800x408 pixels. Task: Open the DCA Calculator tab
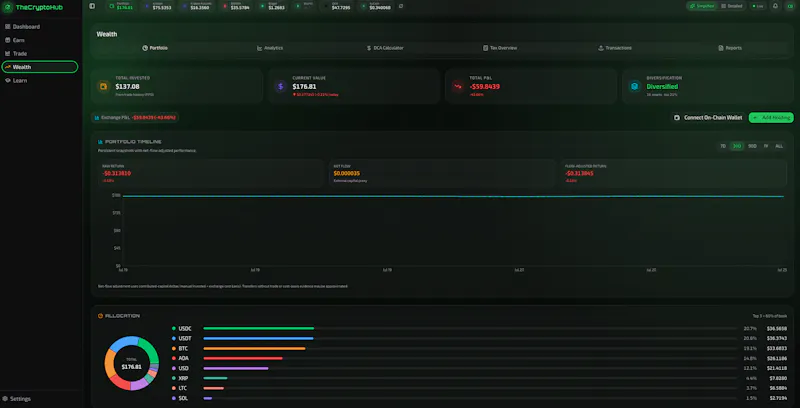(385, 48)
